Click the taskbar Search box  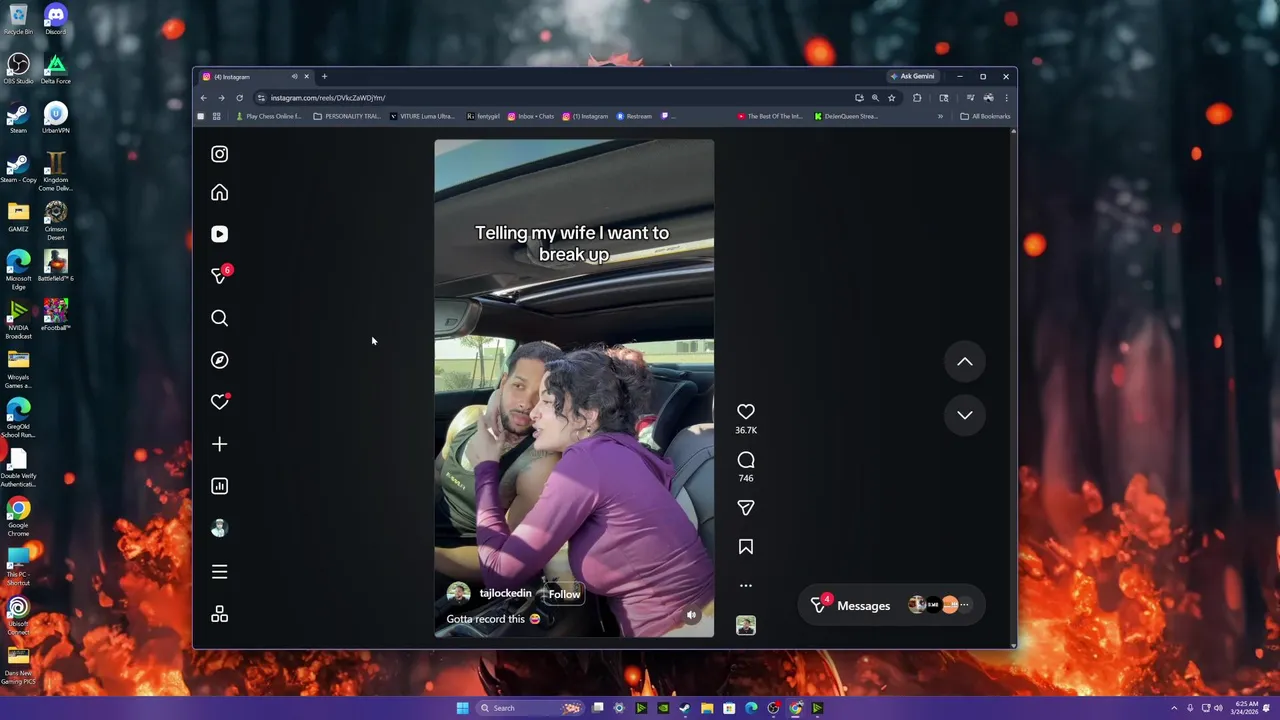click(x=530, y=708)
